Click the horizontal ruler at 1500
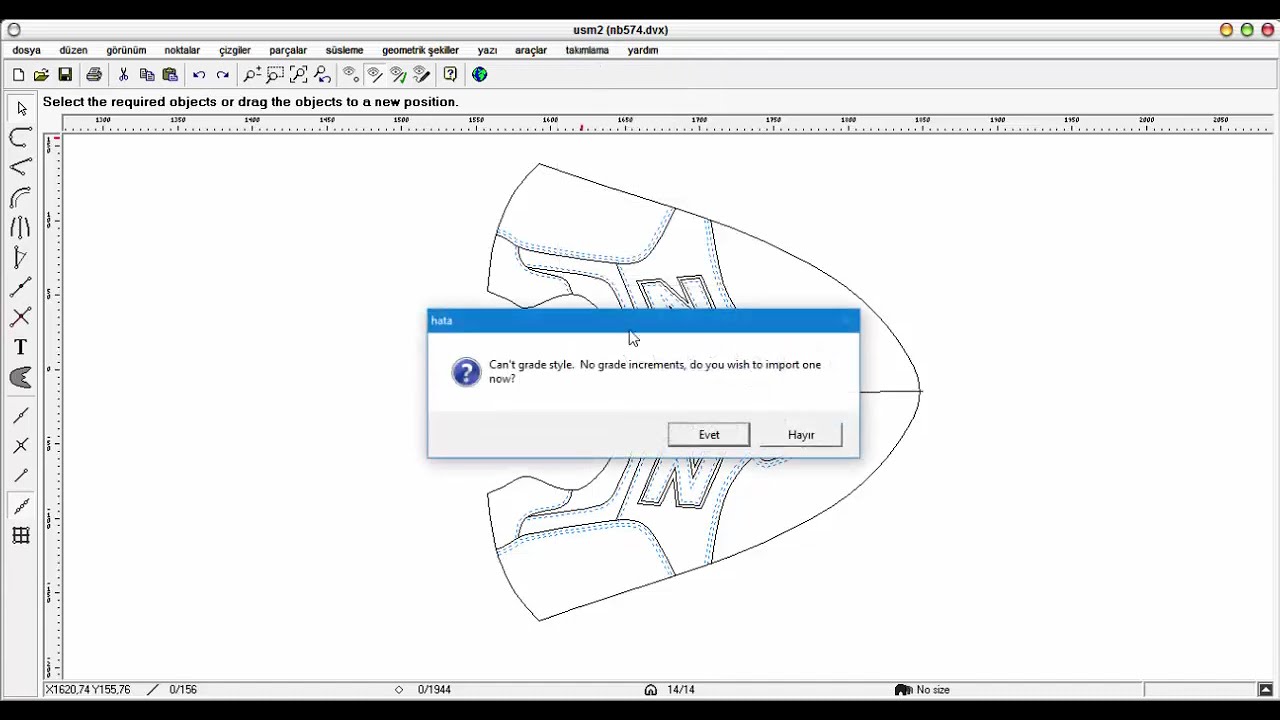Viewport: 1280px width, 720px height. [401, 121]
